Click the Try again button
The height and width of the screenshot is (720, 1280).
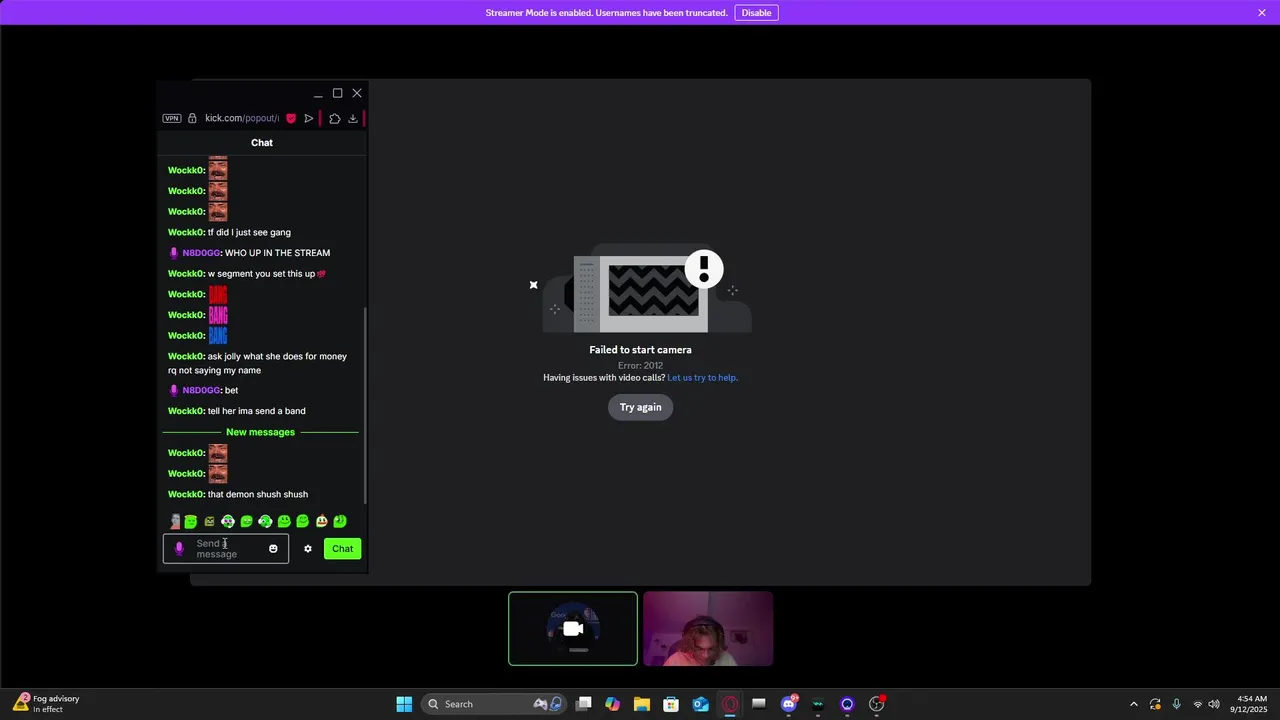(640, 407)
